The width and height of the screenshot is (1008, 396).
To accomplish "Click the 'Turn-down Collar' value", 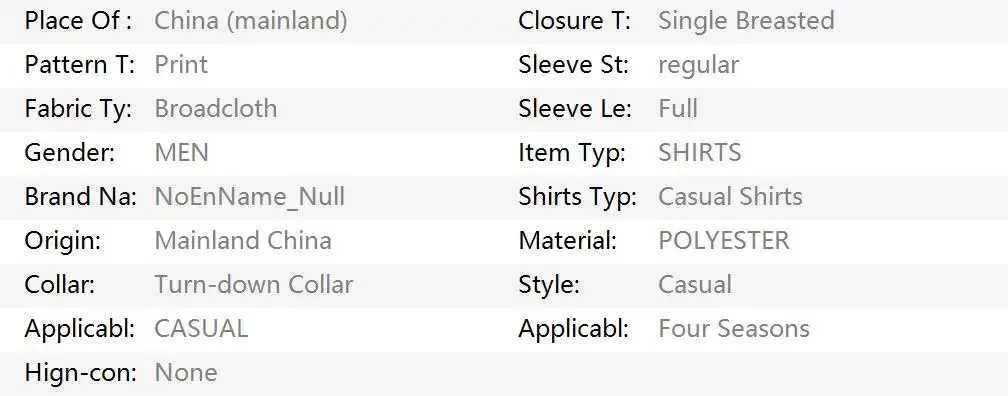I will tap(253, 284).
